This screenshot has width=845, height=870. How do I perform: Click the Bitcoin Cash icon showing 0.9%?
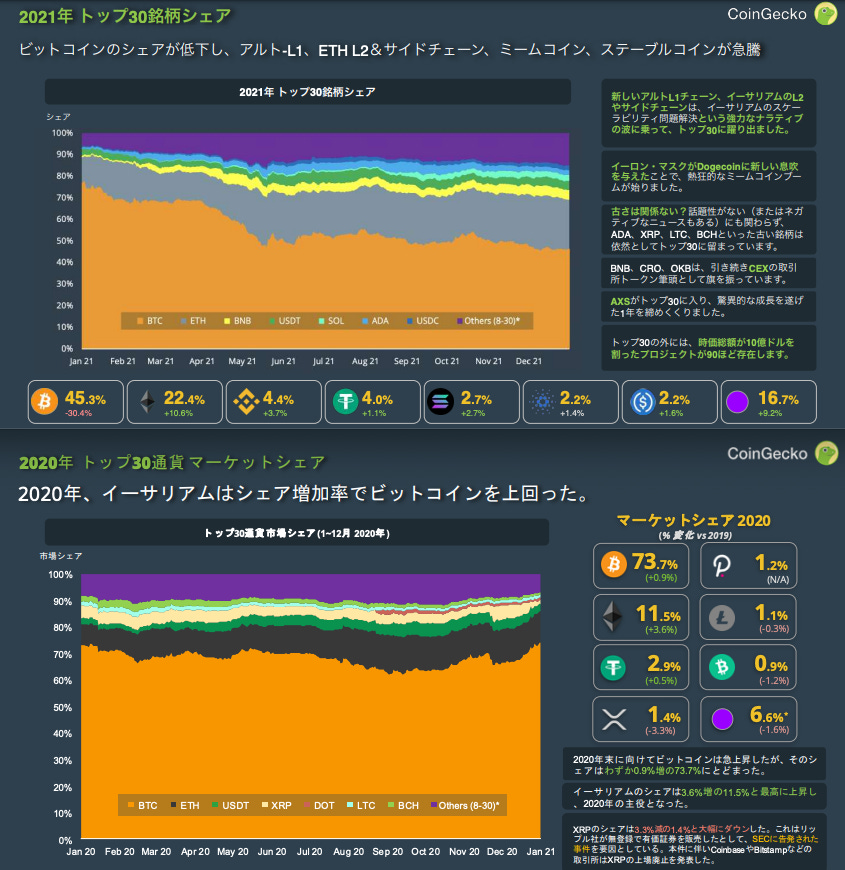click(722, 667)
